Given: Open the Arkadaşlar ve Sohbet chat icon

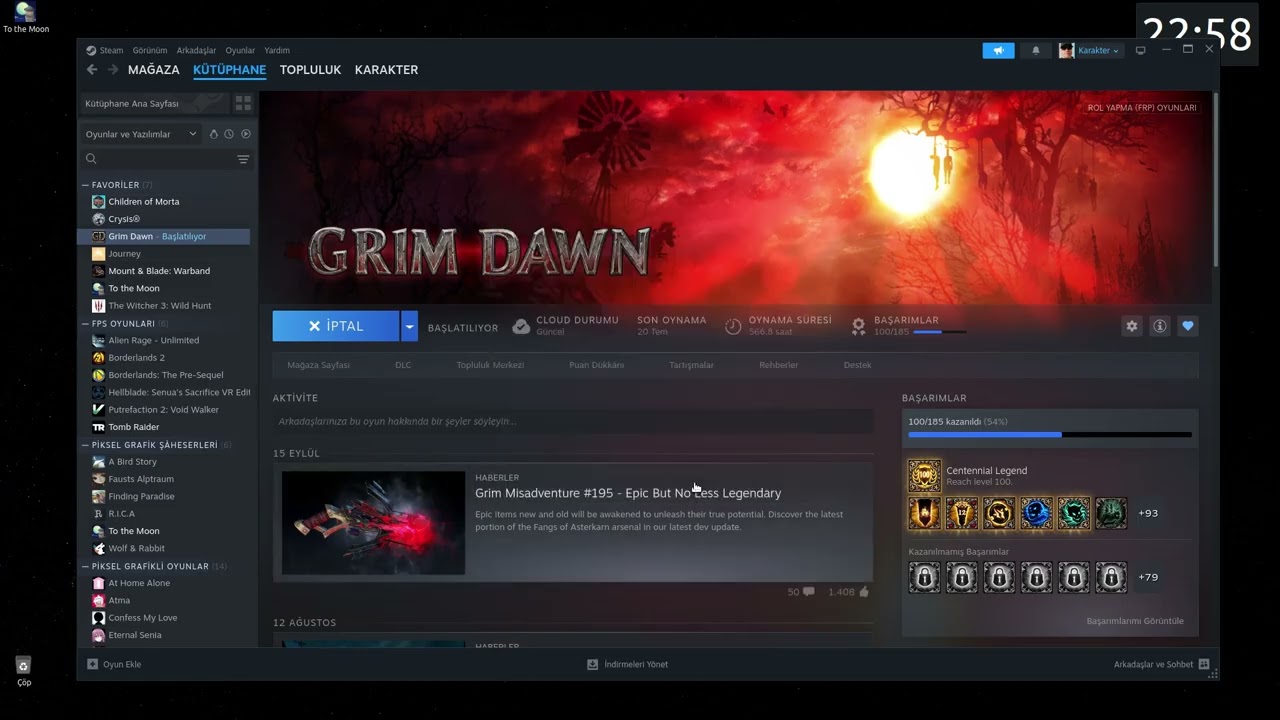Looking at the screenshot, I should coord(1204,664).
